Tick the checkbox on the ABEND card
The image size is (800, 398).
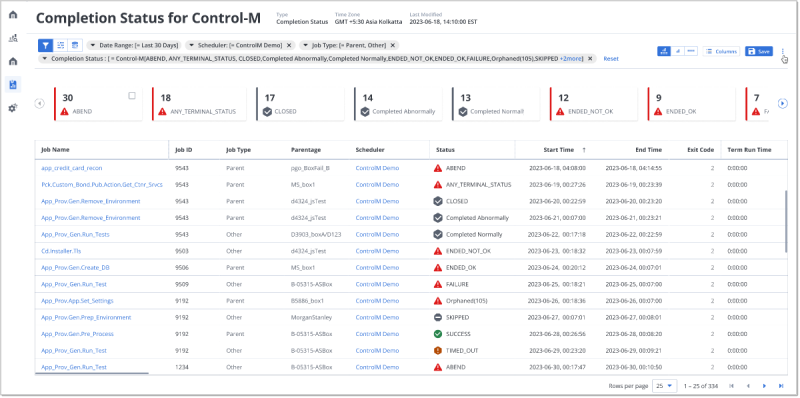coord(132,95)
